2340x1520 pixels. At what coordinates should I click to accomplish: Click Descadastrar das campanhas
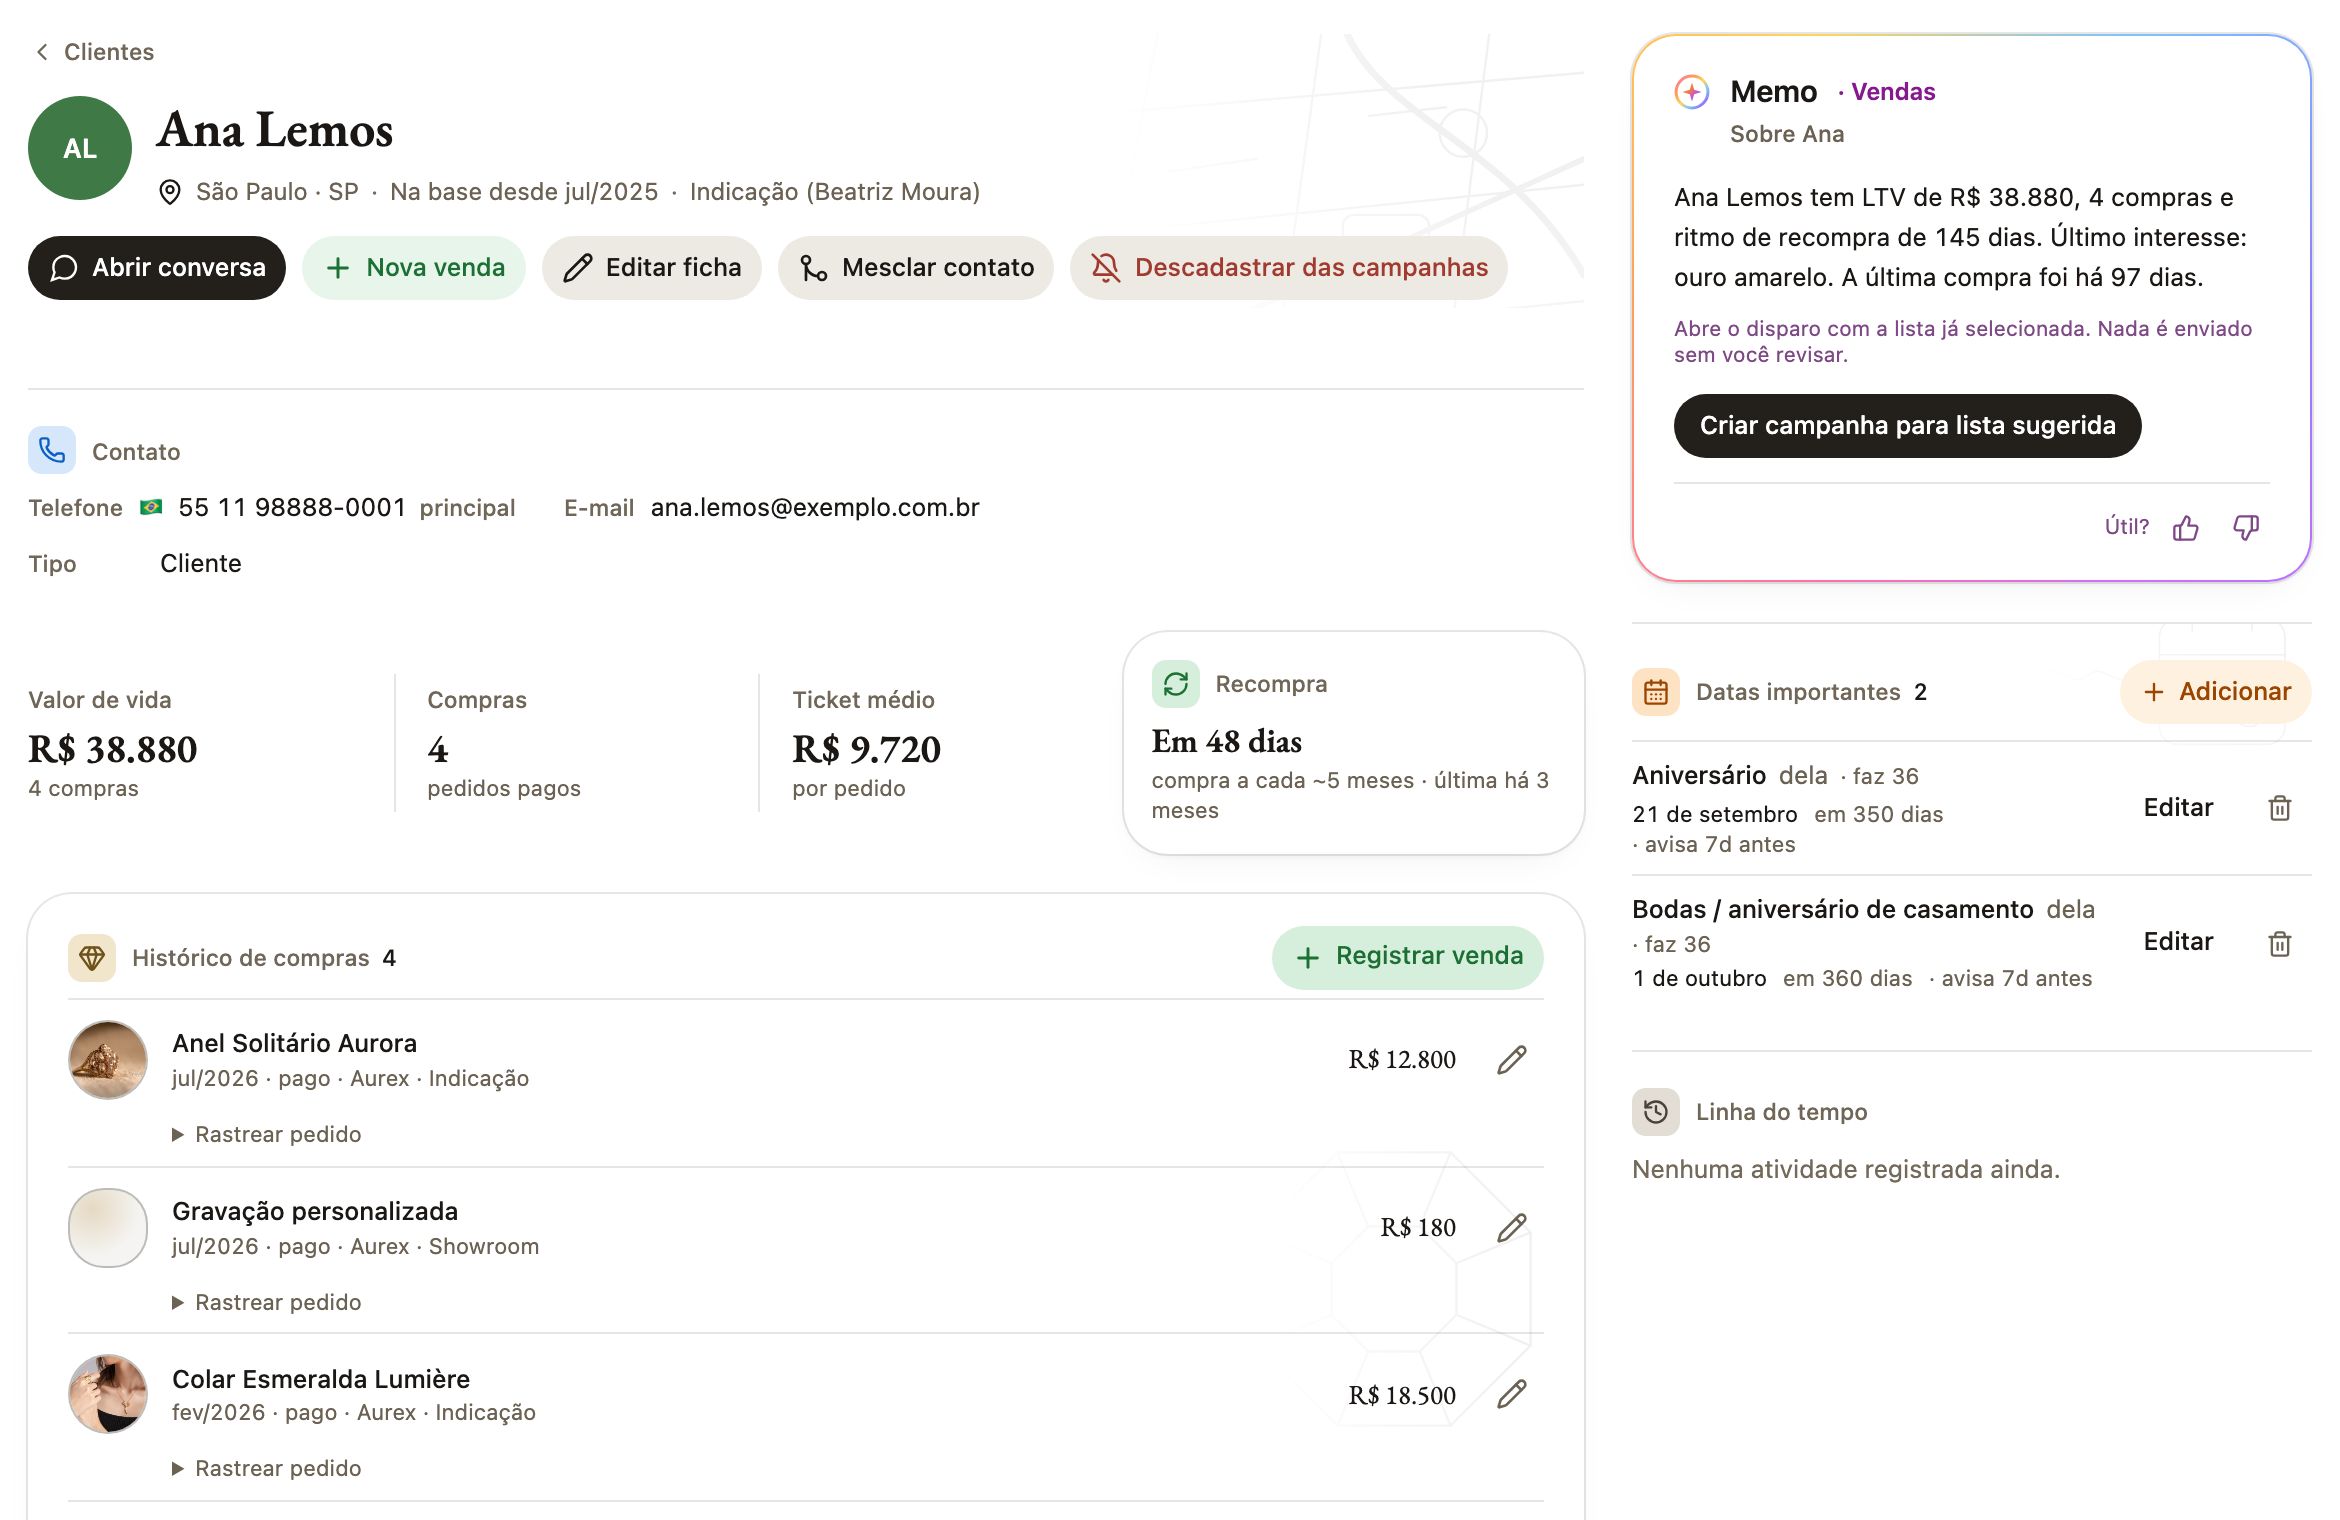tap(1289, 268)
